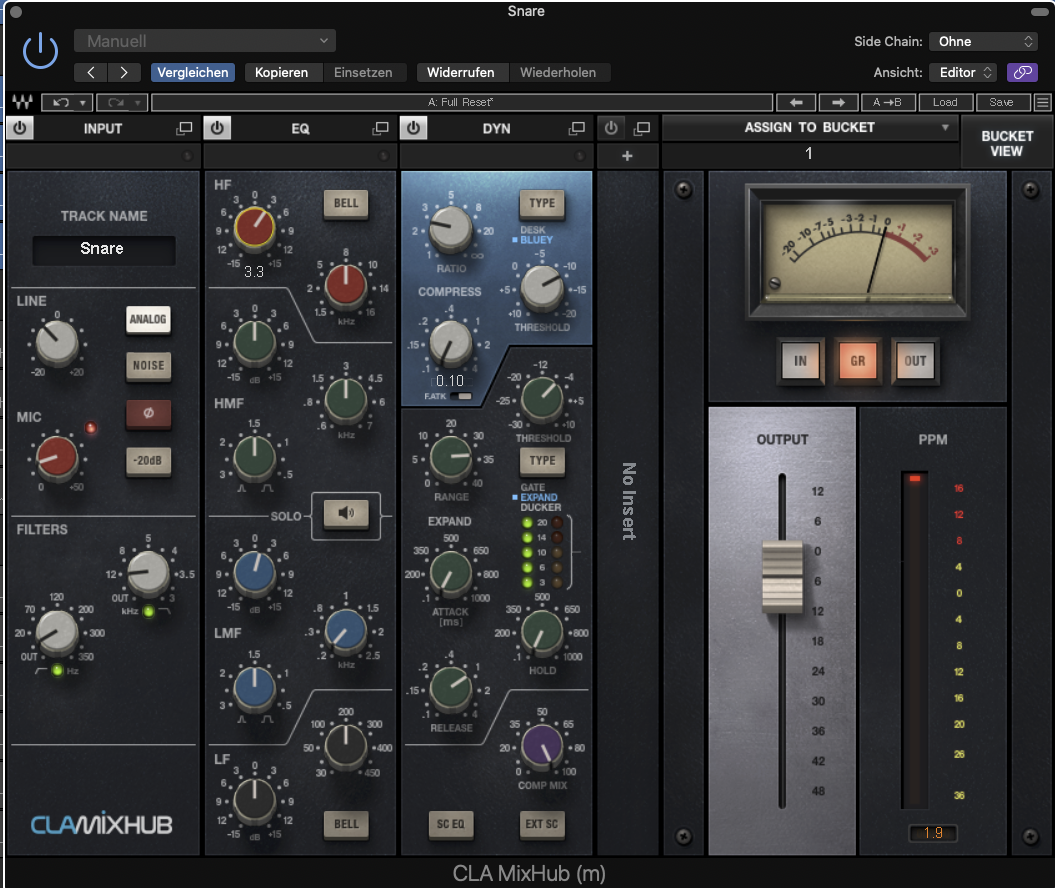Image resolution: width=1055 pixels, height=888 pixels.
Task: Click the Snare track name field
Action: (x=103, y=249)
